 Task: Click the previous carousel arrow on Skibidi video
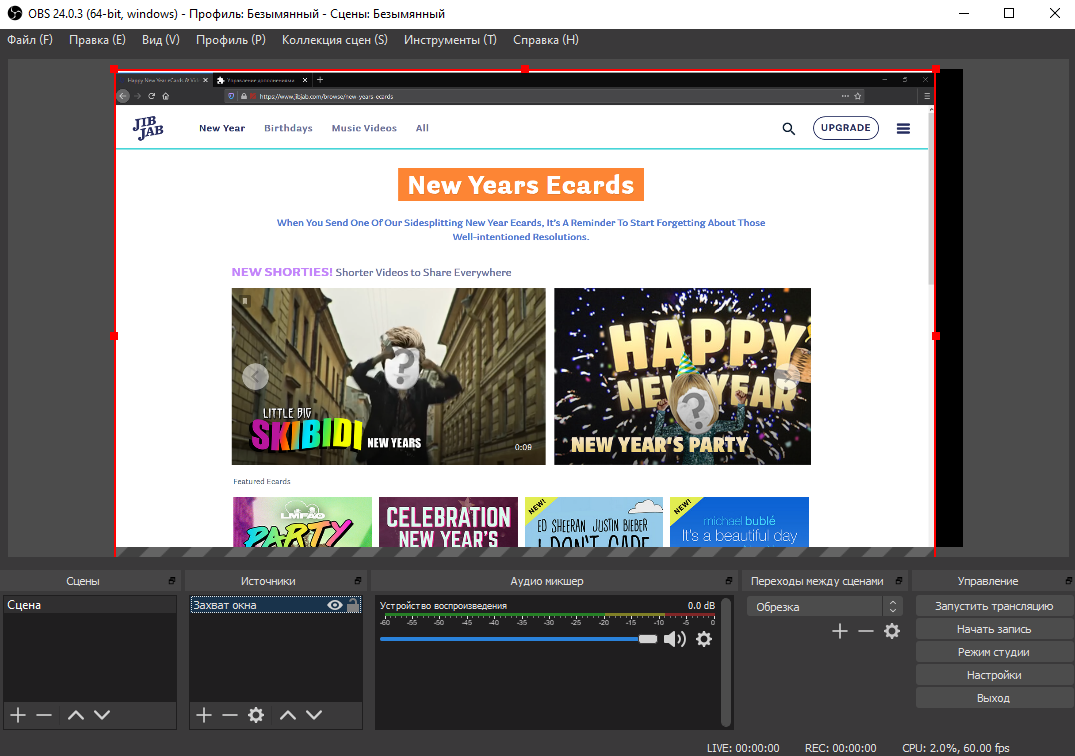(x=255, y=376)
